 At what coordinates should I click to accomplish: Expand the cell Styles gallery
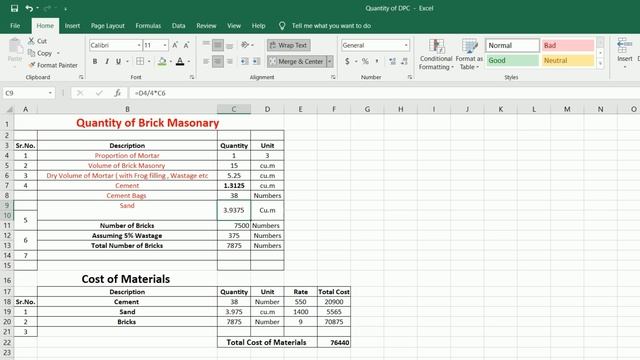tap(600, 63)
